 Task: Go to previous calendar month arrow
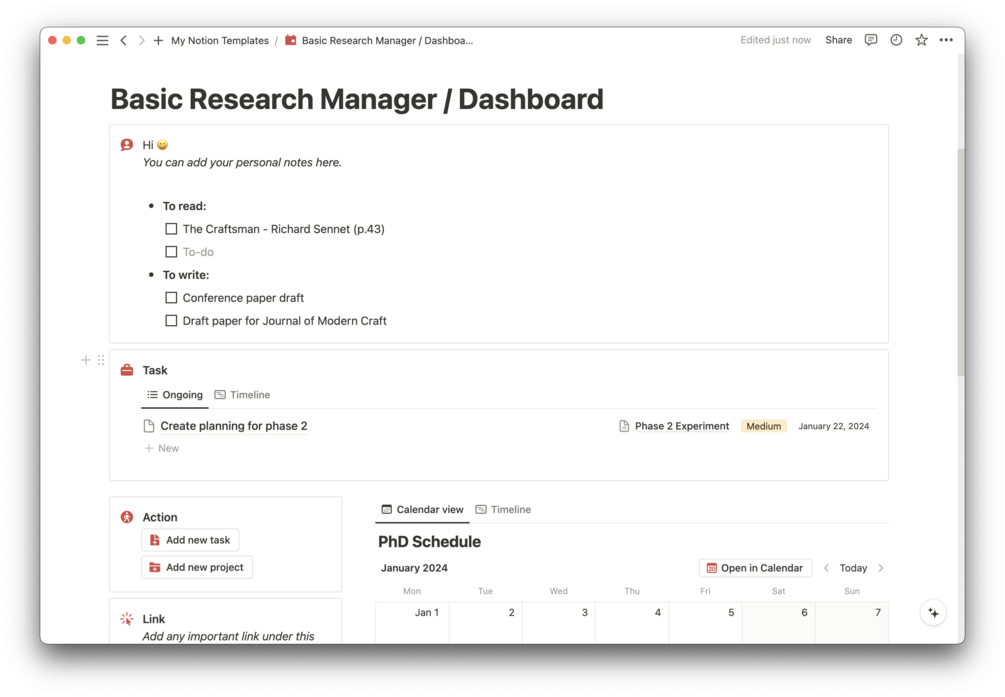coord(826,568)
